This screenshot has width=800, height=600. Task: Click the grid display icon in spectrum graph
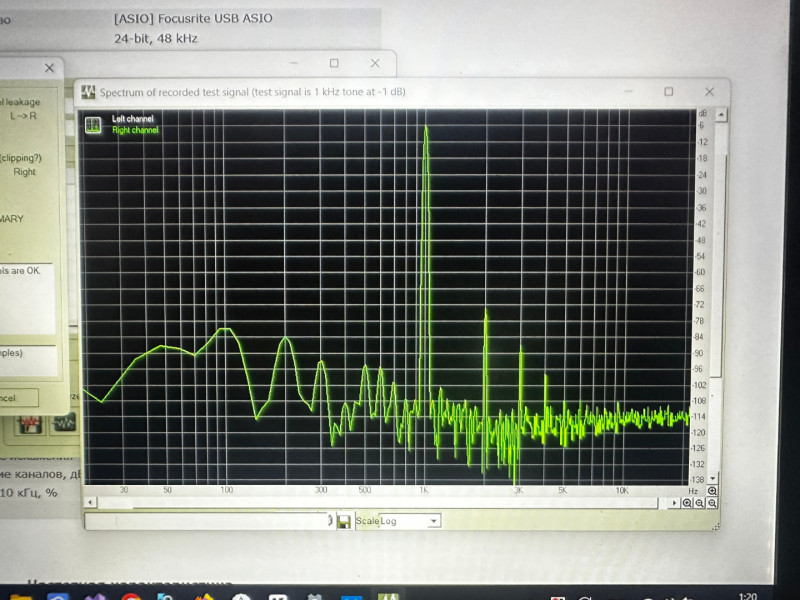click(x=93, y=125)
